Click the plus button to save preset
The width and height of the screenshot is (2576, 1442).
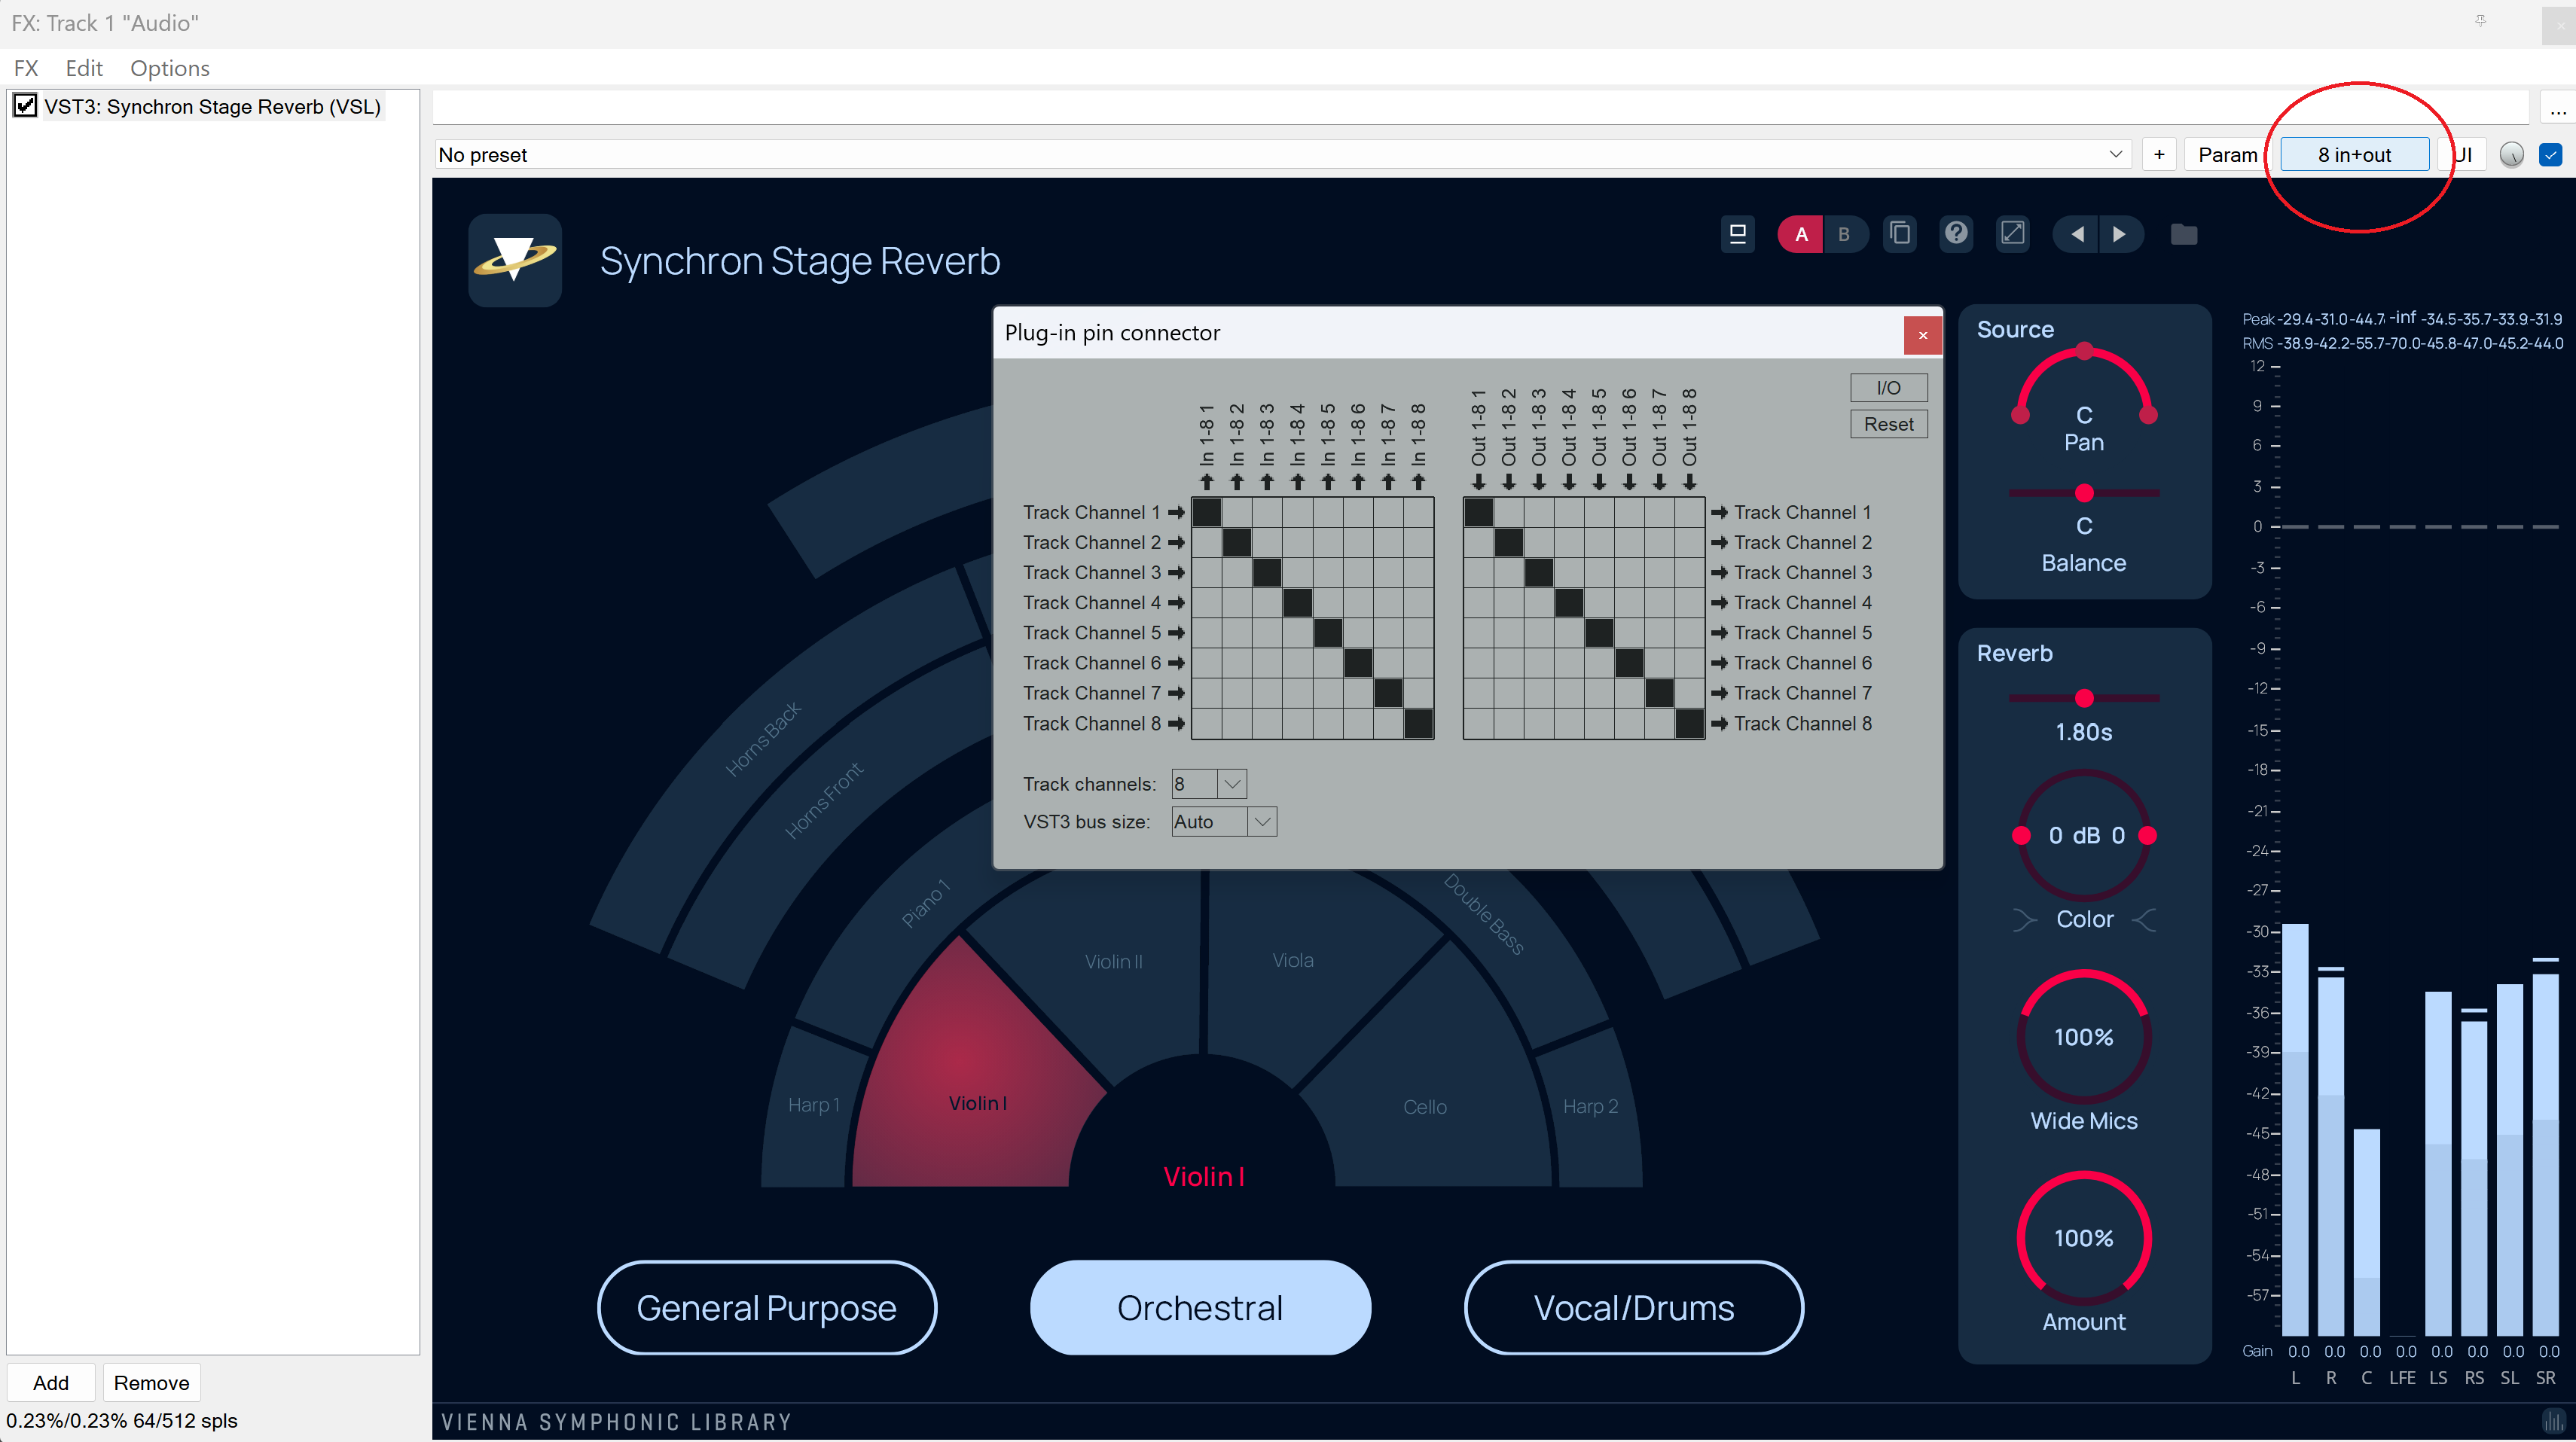point(2159,155)
